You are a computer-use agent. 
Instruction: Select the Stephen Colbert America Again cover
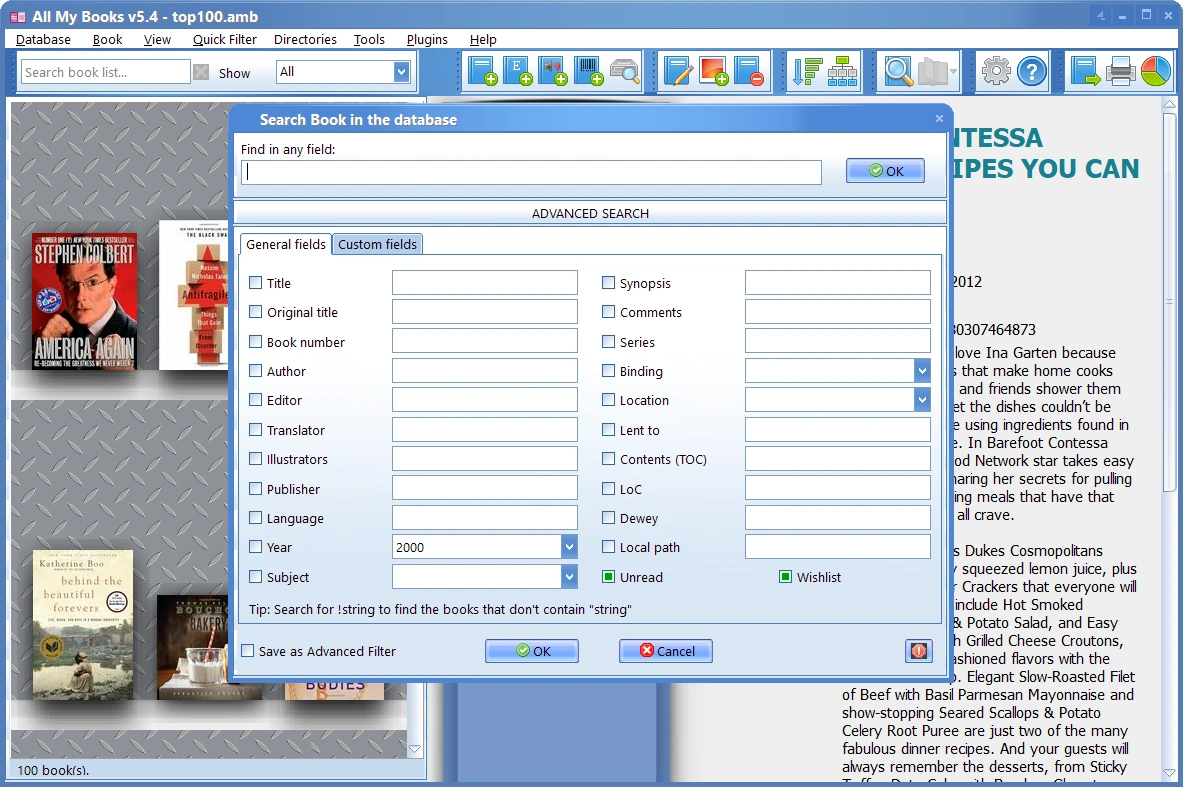(x=84, y=301)
